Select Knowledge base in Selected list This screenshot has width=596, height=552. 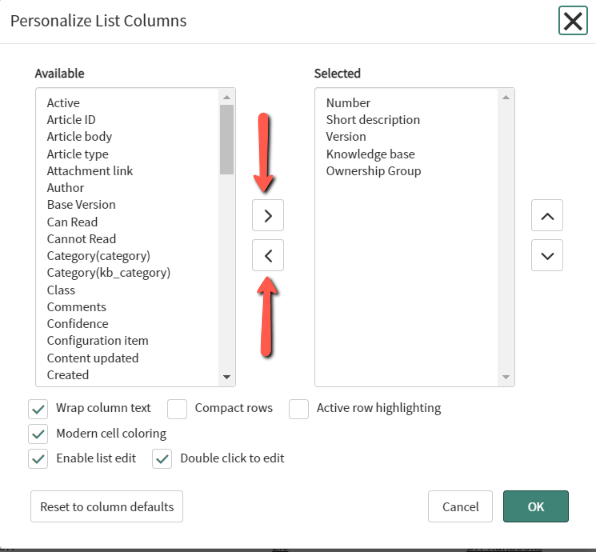point(370,154)
